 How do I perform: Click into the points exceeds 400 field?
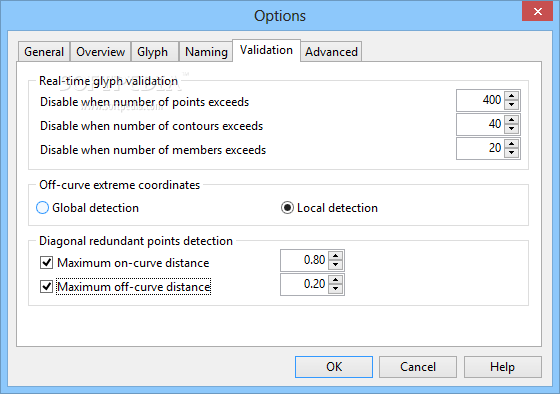coord(480,100)
